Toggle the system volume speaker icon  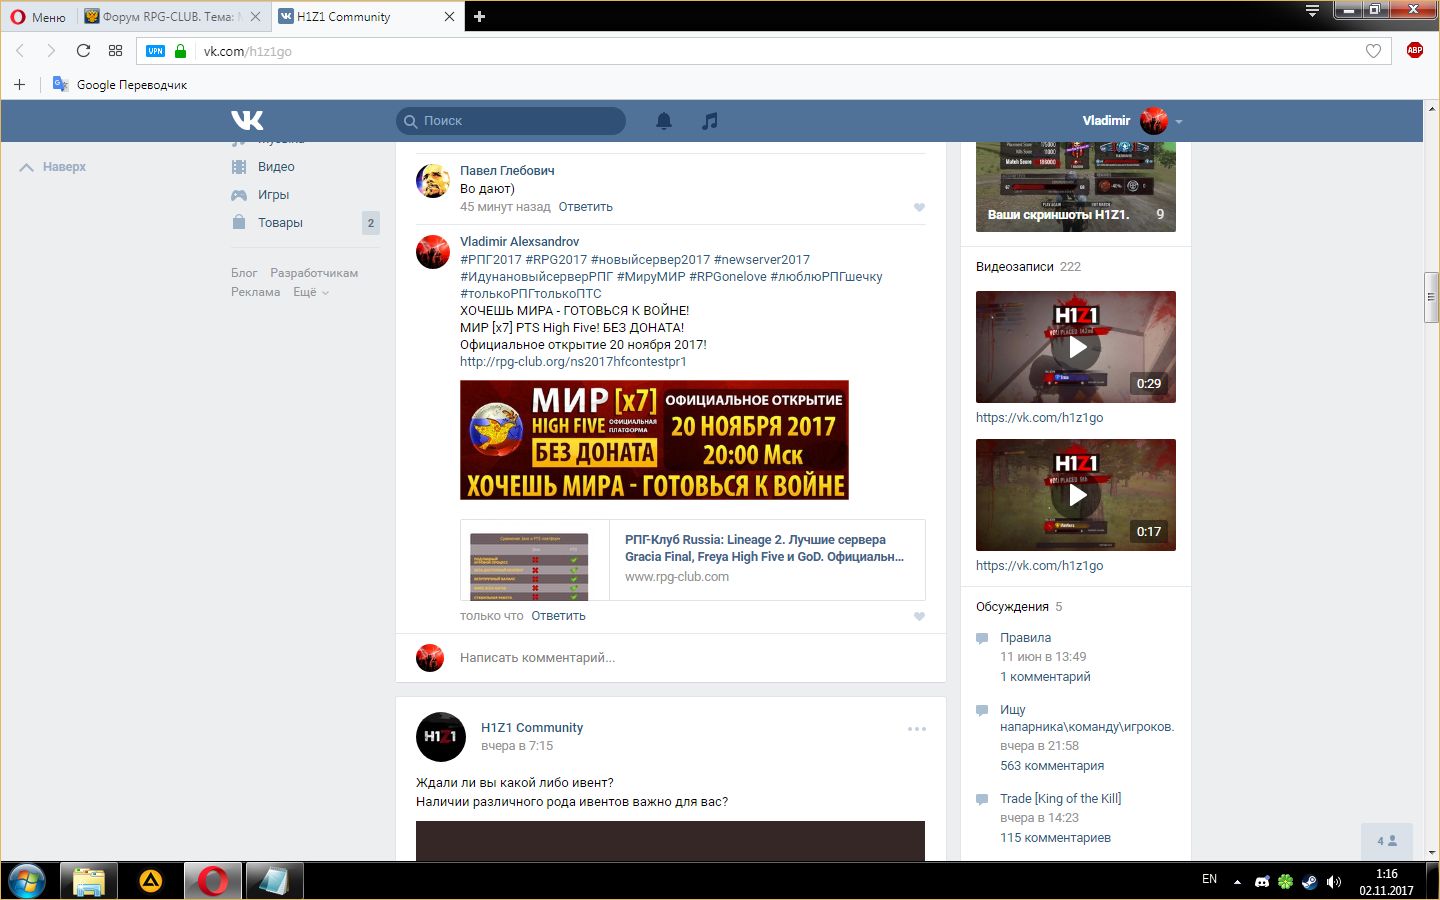point(1333,881)
